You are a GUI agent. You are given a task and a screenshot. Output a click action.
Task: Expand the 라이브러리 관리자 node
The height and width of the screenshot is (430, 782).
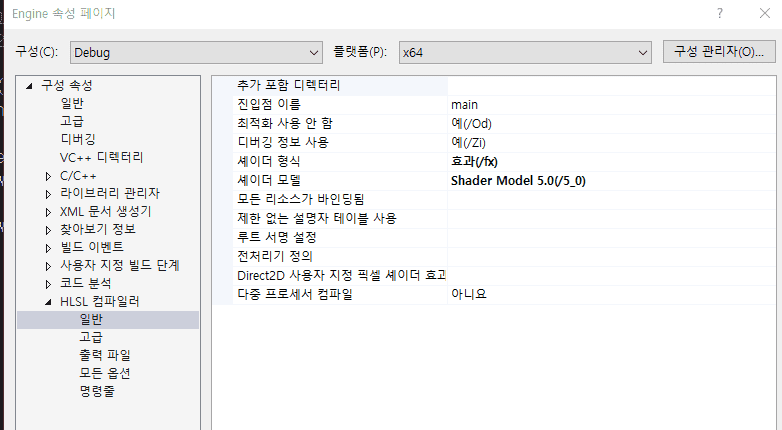pos(48,194)
